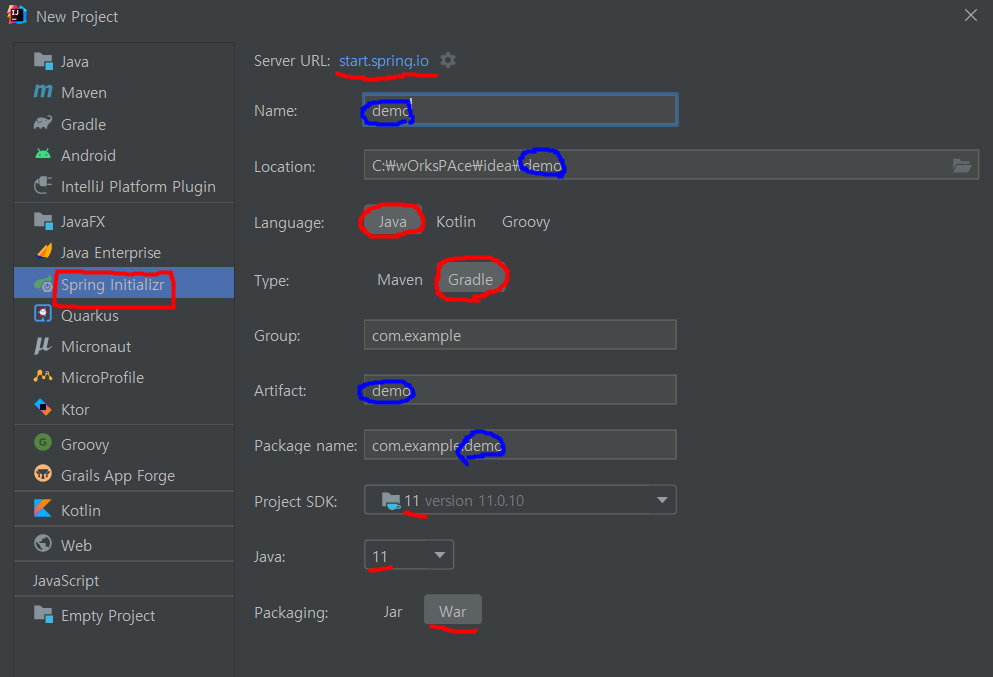Click the Quarkus icon

coord(43,314)
